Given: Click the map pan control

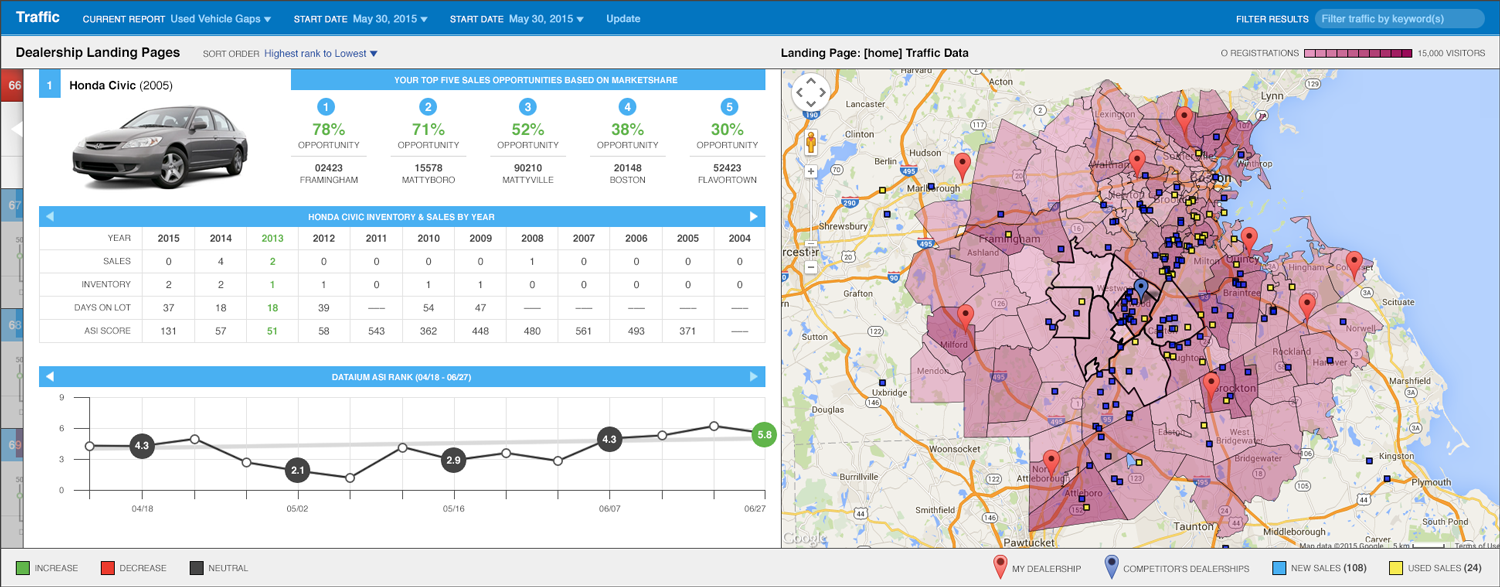Looking at the screenshot, I should pos(810,92).
